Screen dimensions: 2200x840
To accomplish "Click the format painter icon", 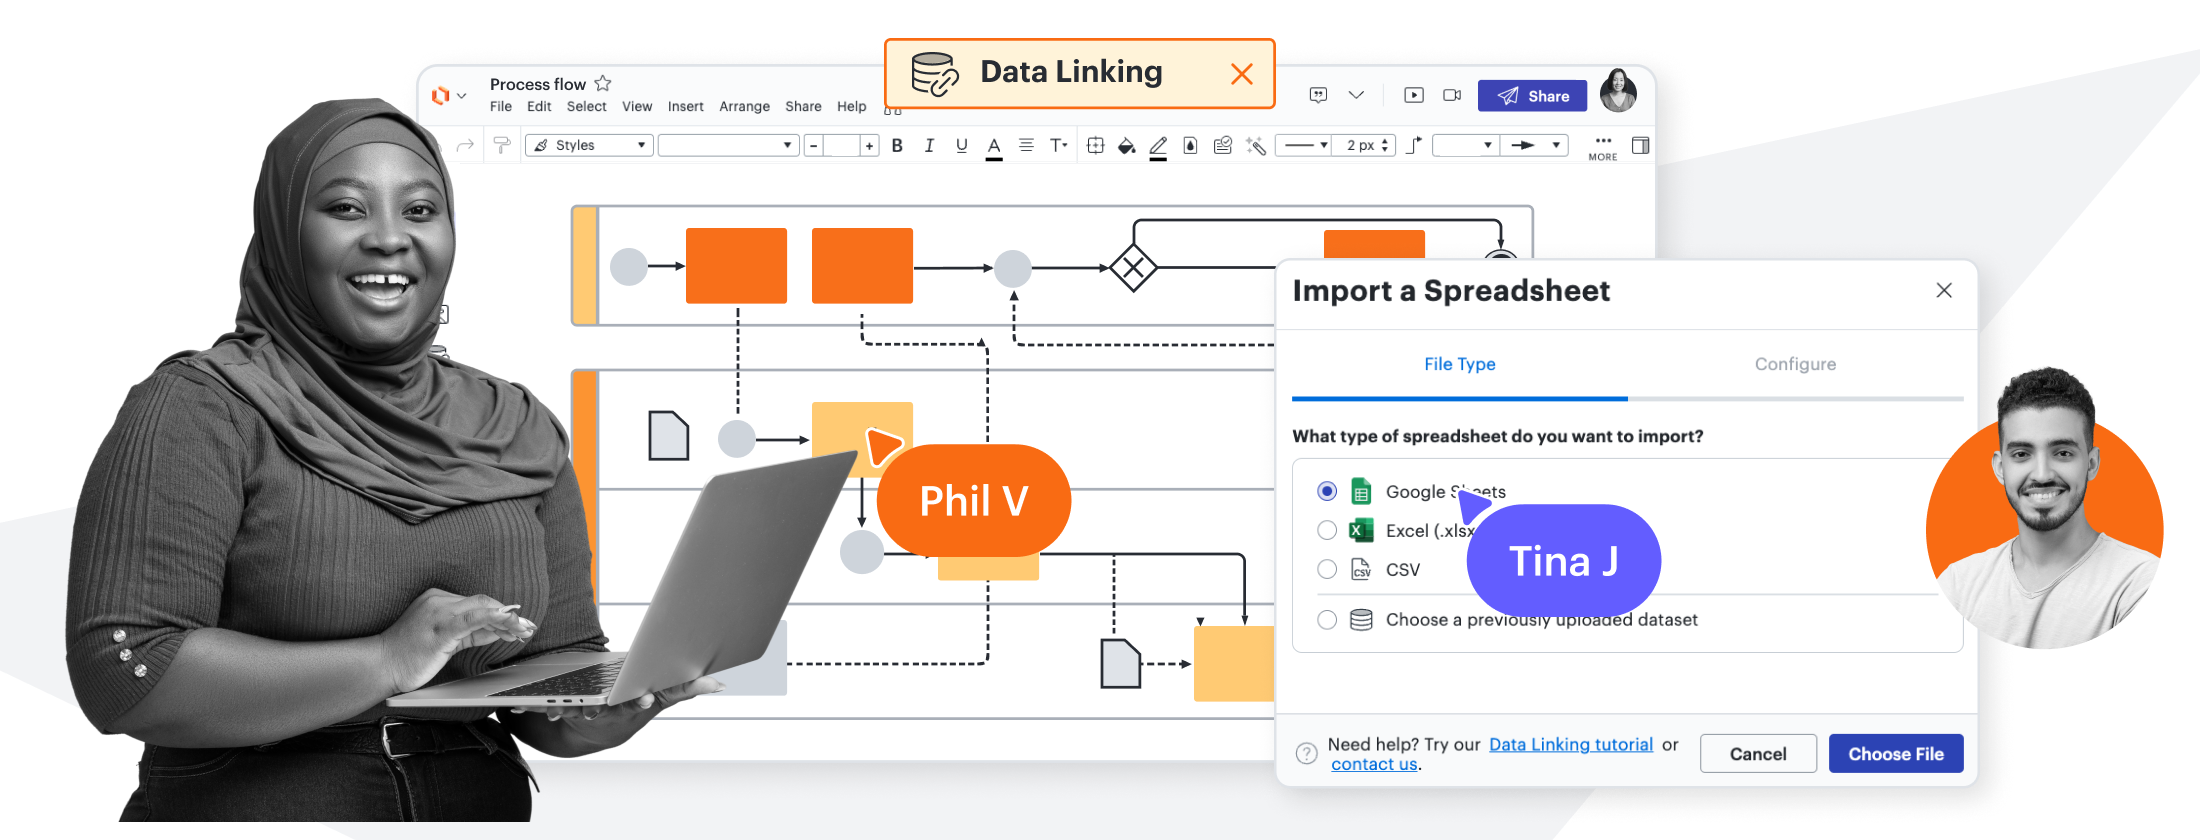I will point(502,146).
